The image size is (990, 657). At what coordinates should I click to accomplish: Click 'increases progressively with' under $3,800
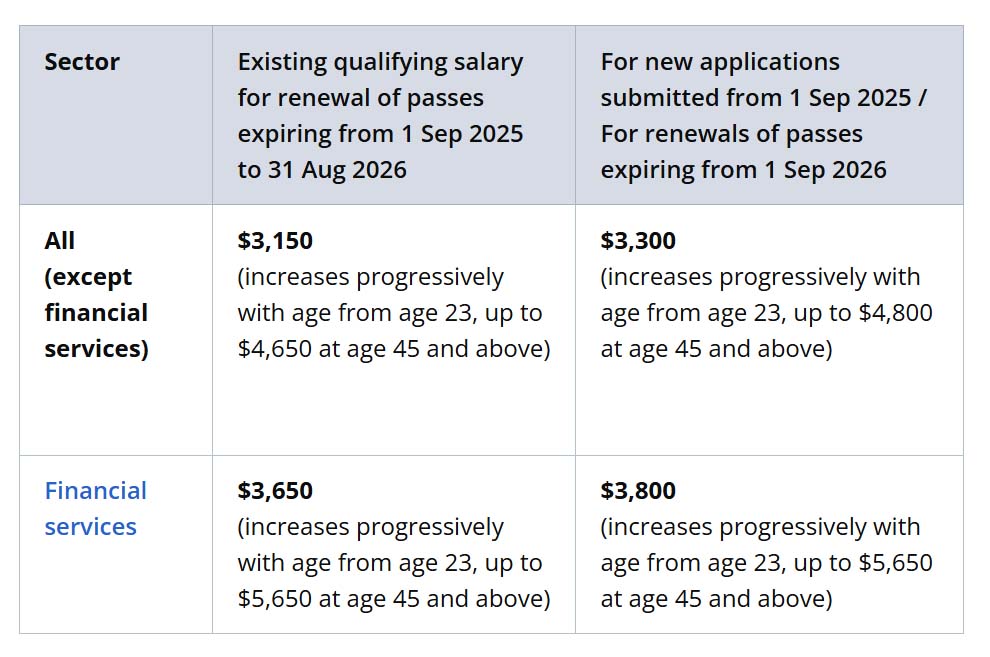(761, 526)
